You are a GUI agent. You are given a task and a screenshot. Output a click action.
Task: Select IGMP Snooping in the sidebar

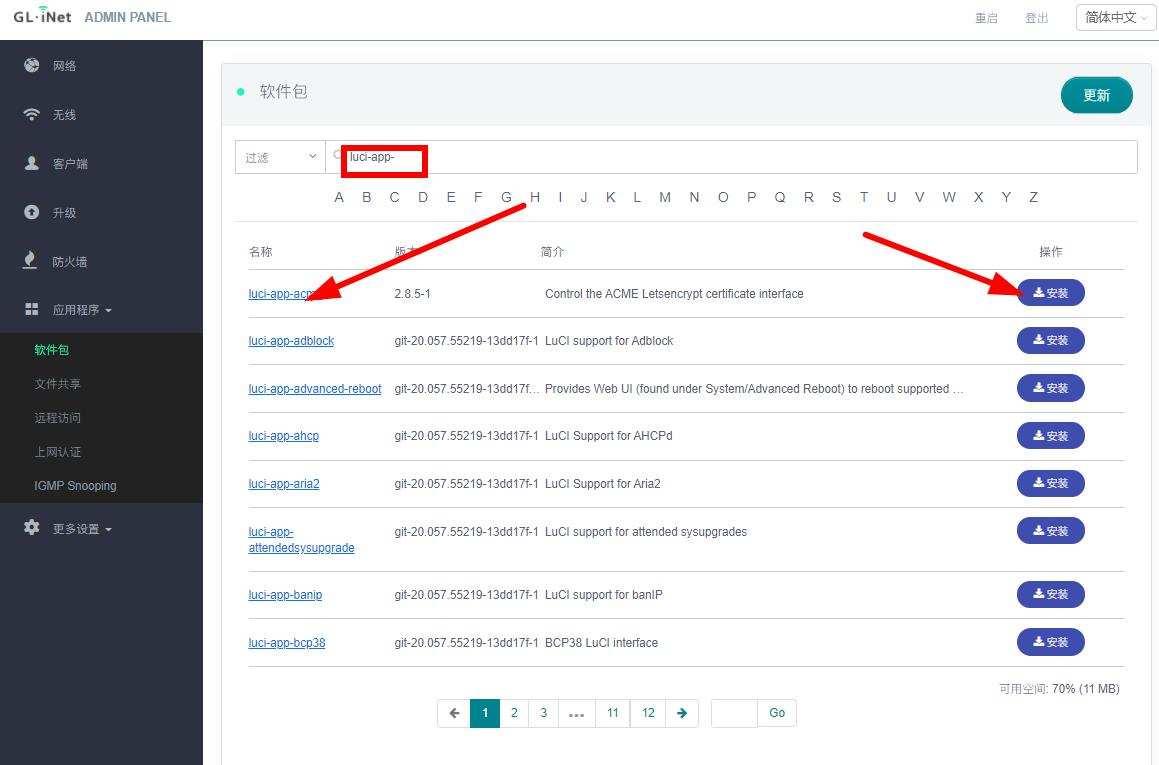[x=75, y=486]
